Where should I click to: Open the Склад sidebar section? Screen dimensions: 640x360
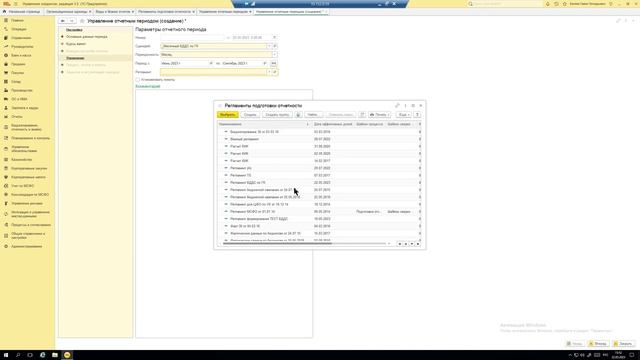16,82
